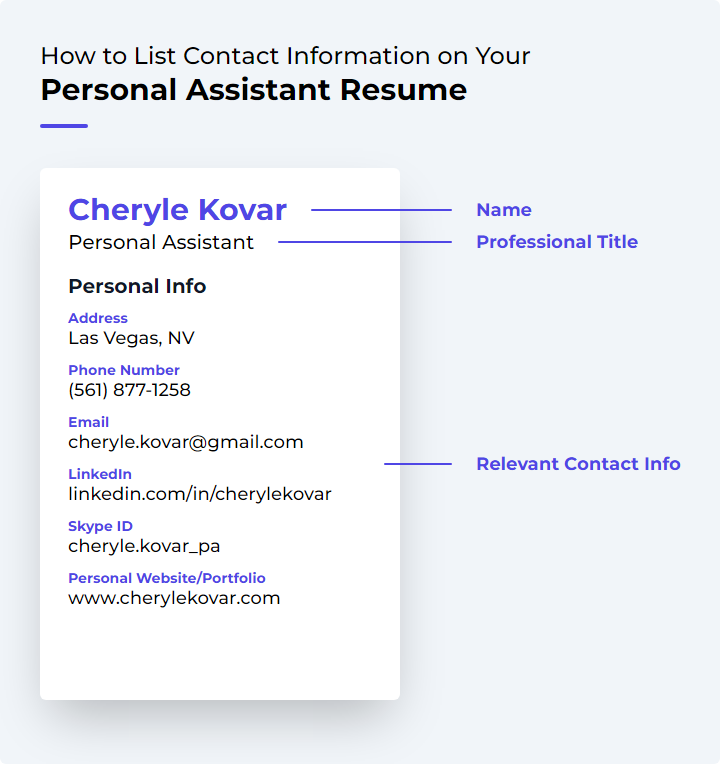Click the purple underline below heading
The image size is (720, 764).
[64, 126]
